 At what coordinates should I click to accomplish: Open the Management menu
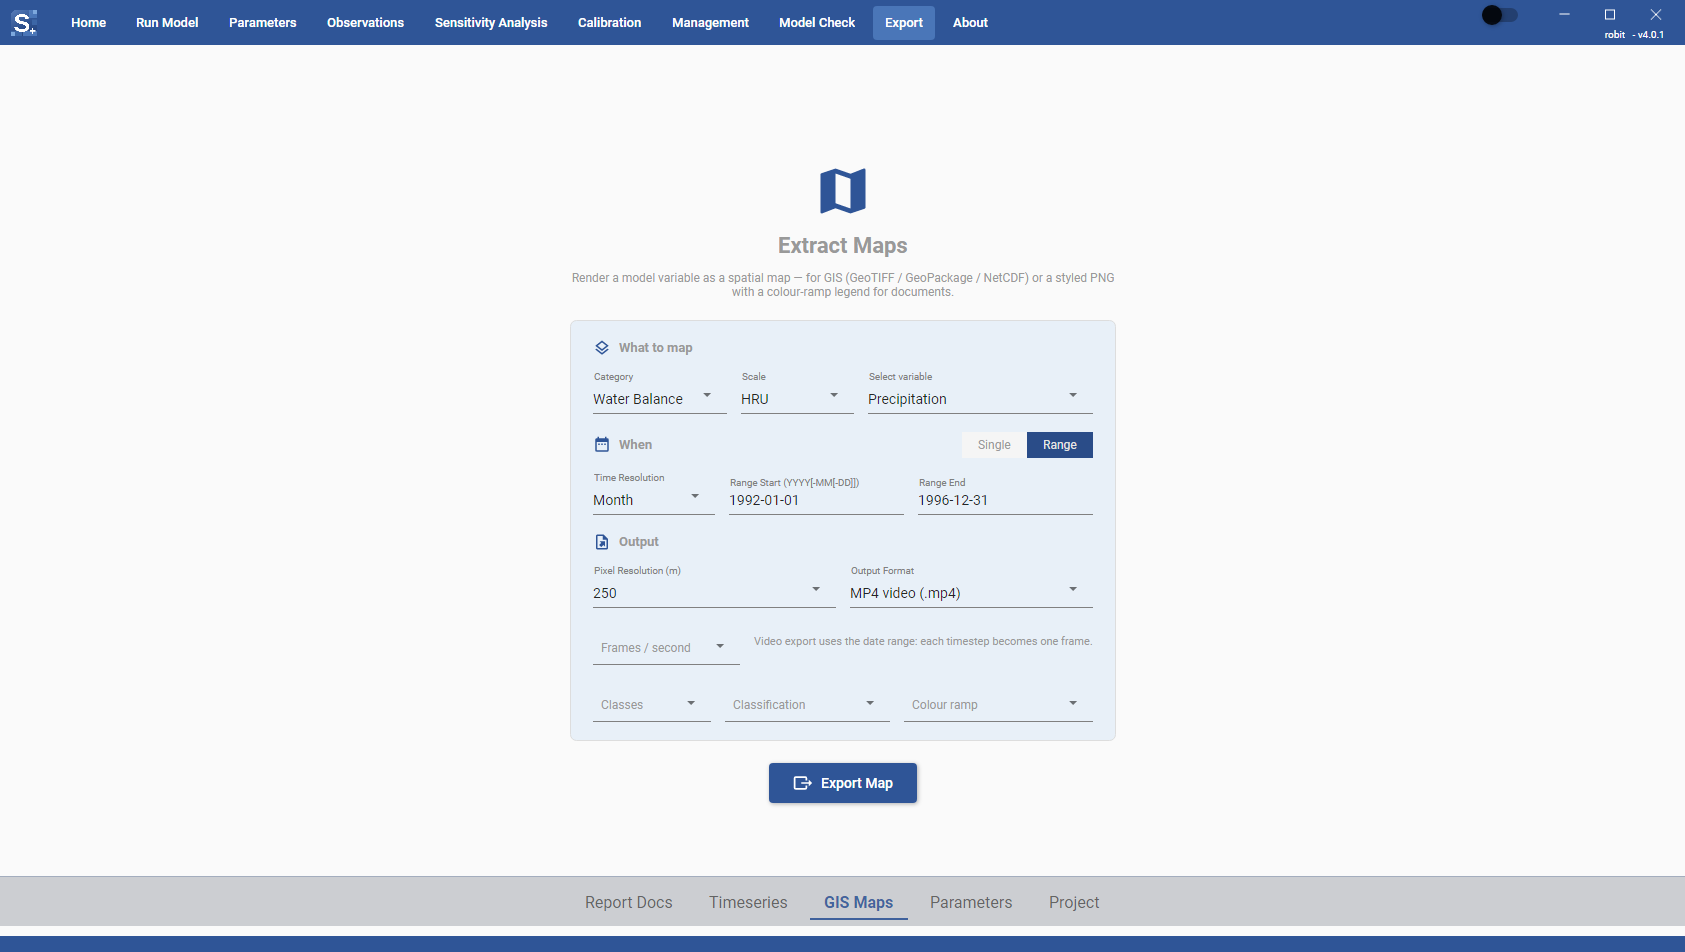click(710, 23)
